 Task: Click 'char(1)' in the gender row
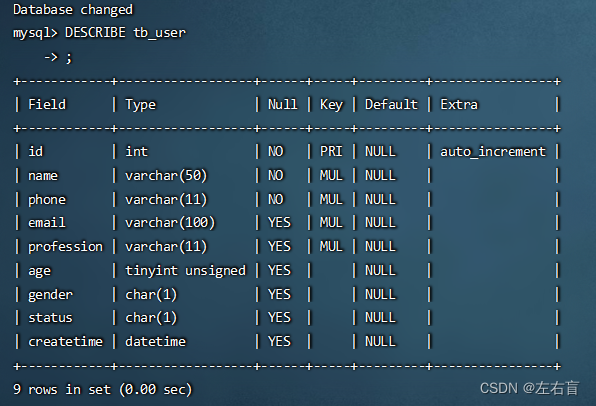[151, 295]
